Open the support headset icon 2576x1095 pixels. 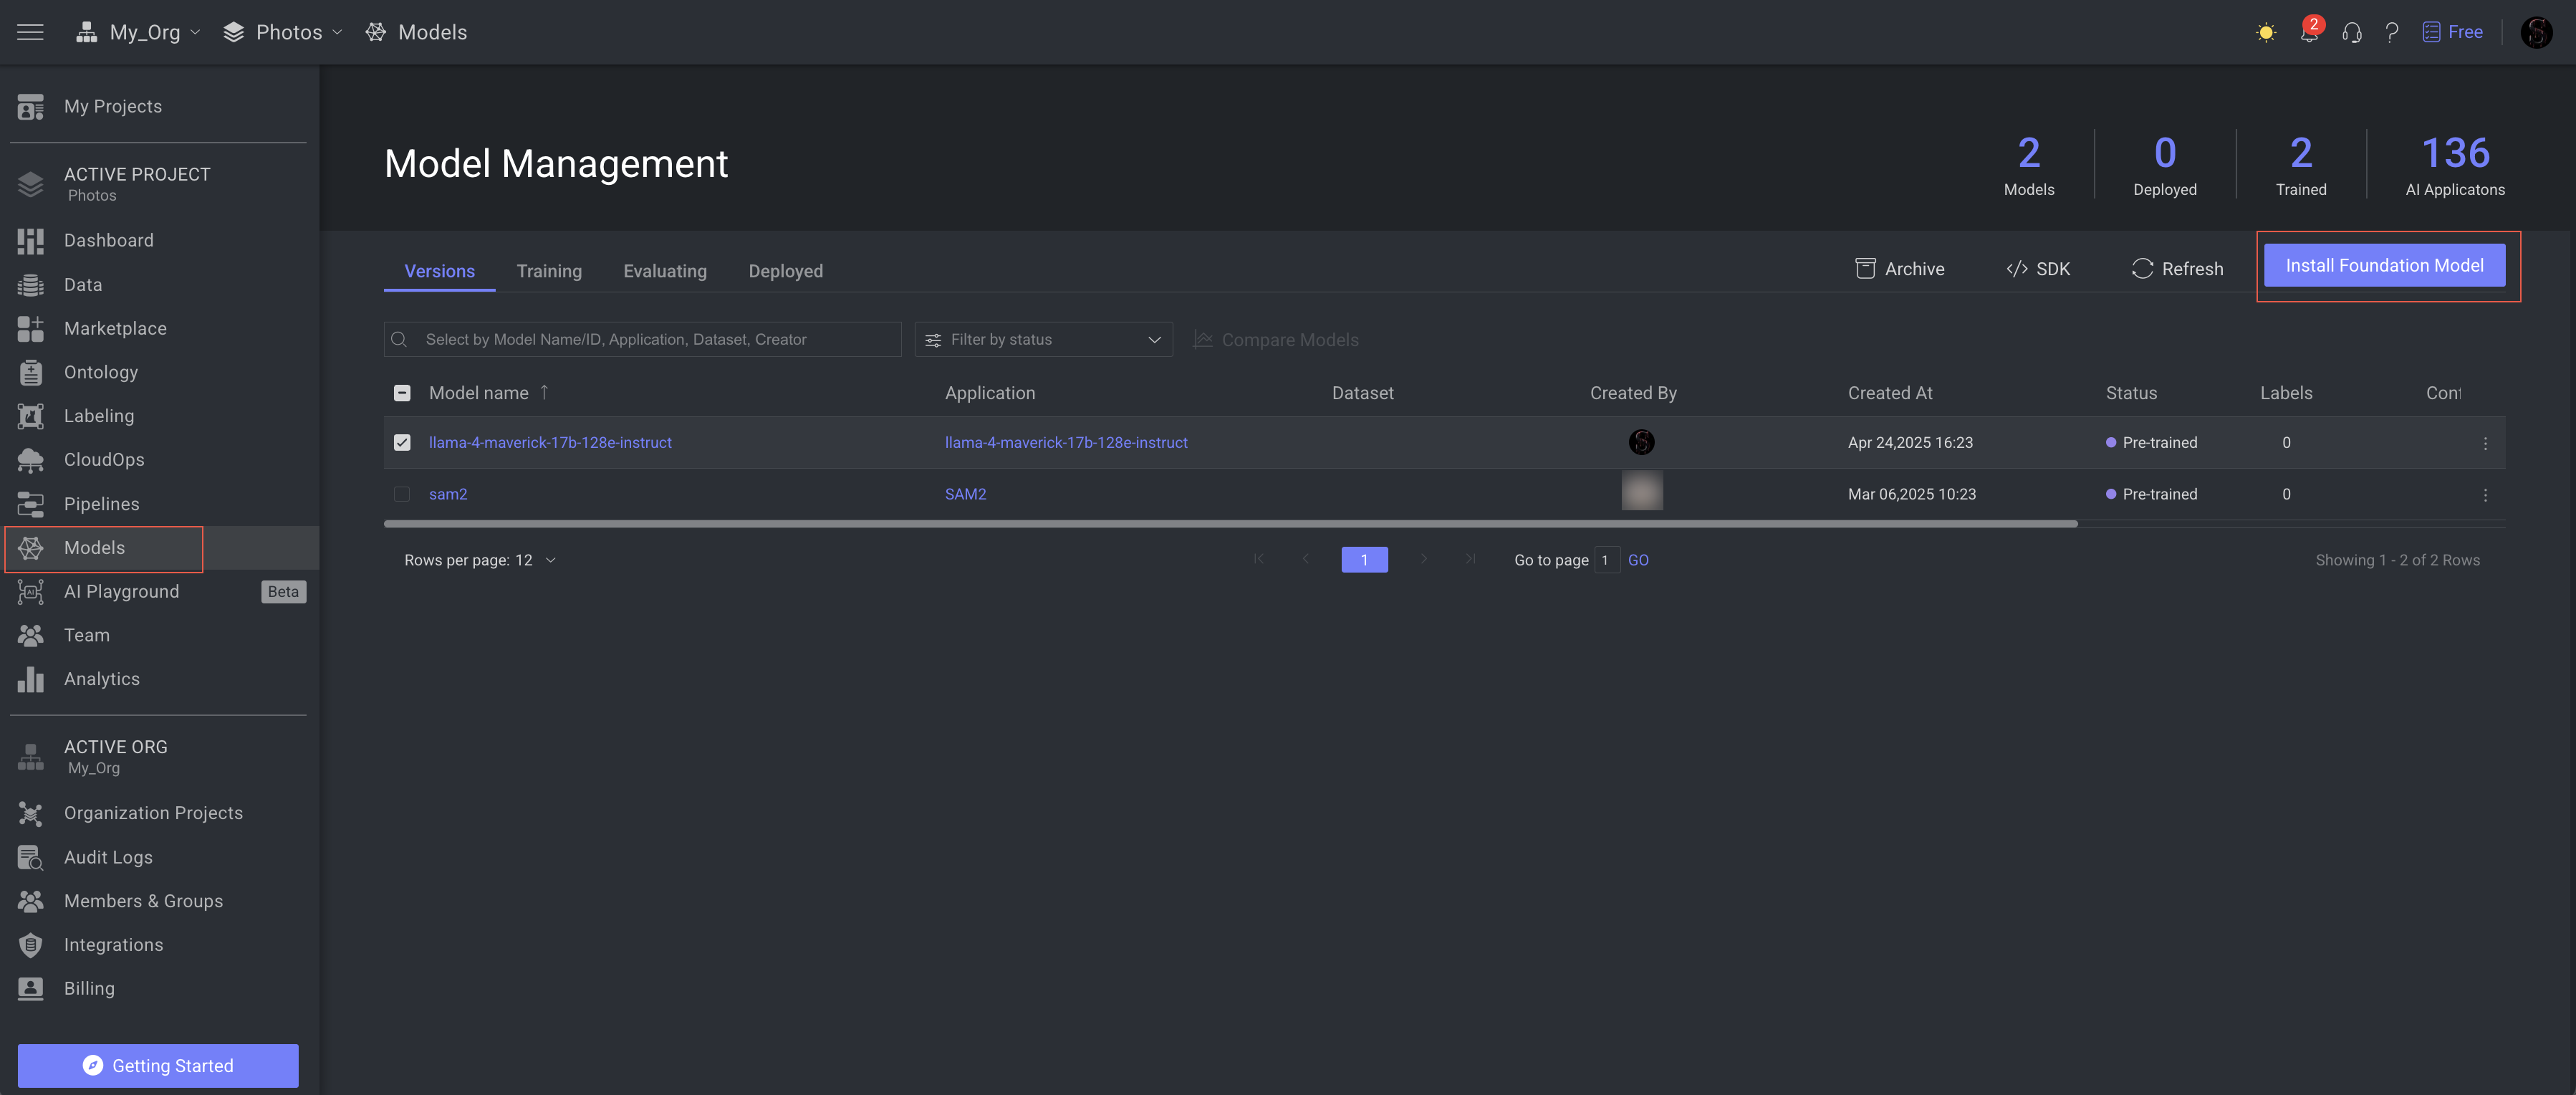tap(2352, 33)
